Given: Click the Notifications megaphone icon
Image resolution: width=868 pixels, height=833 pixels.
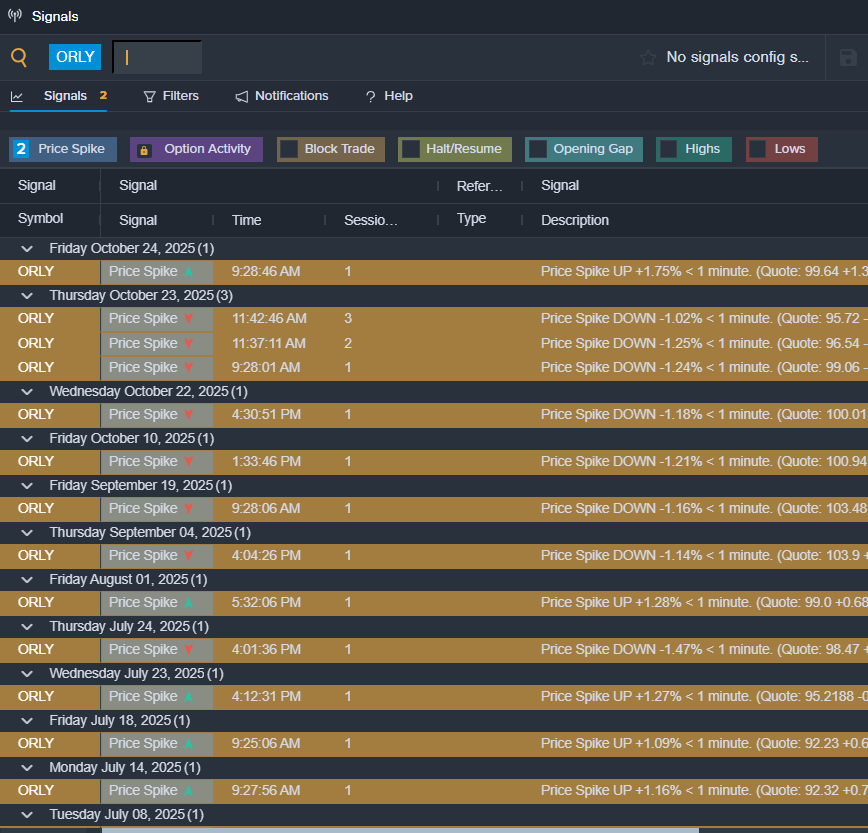Looking at the screenshot, I should click(242, 97).
